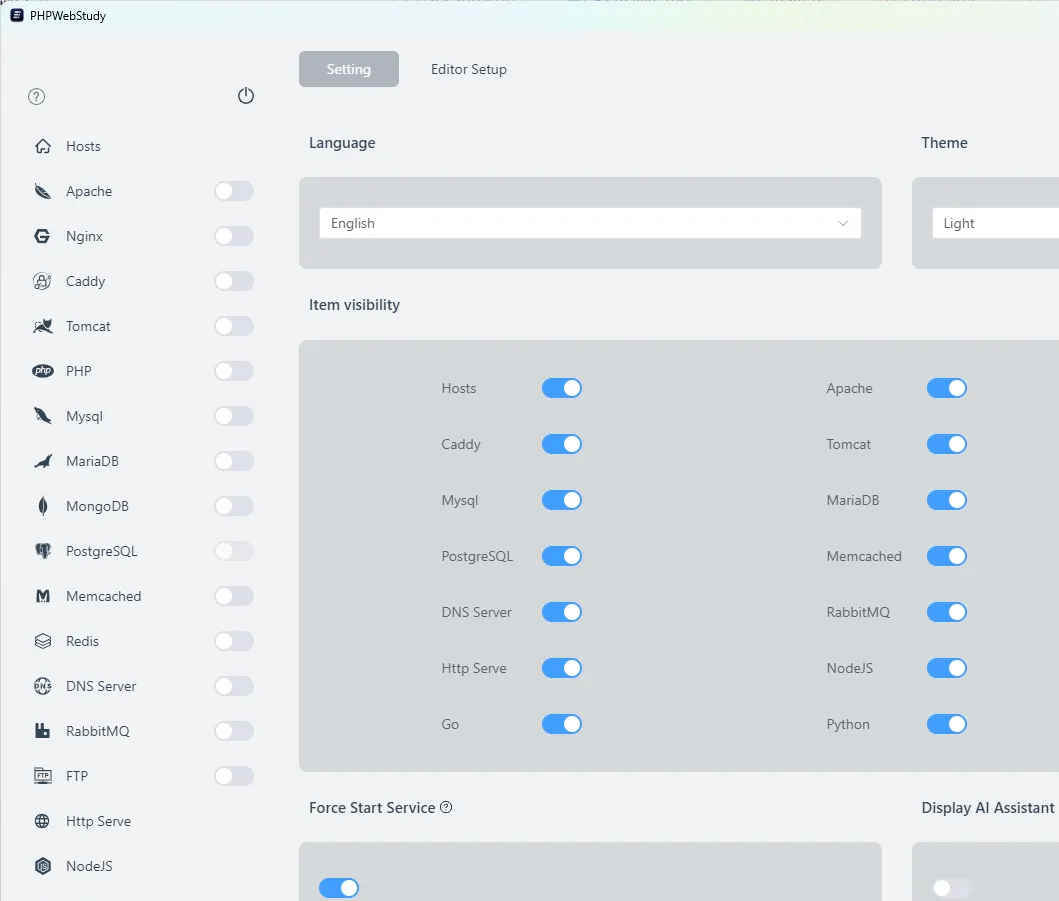Click the PHP icon in sidebar
Image resolution: width=1059 pixels, height=901 pixels.
tap(42, 371)
